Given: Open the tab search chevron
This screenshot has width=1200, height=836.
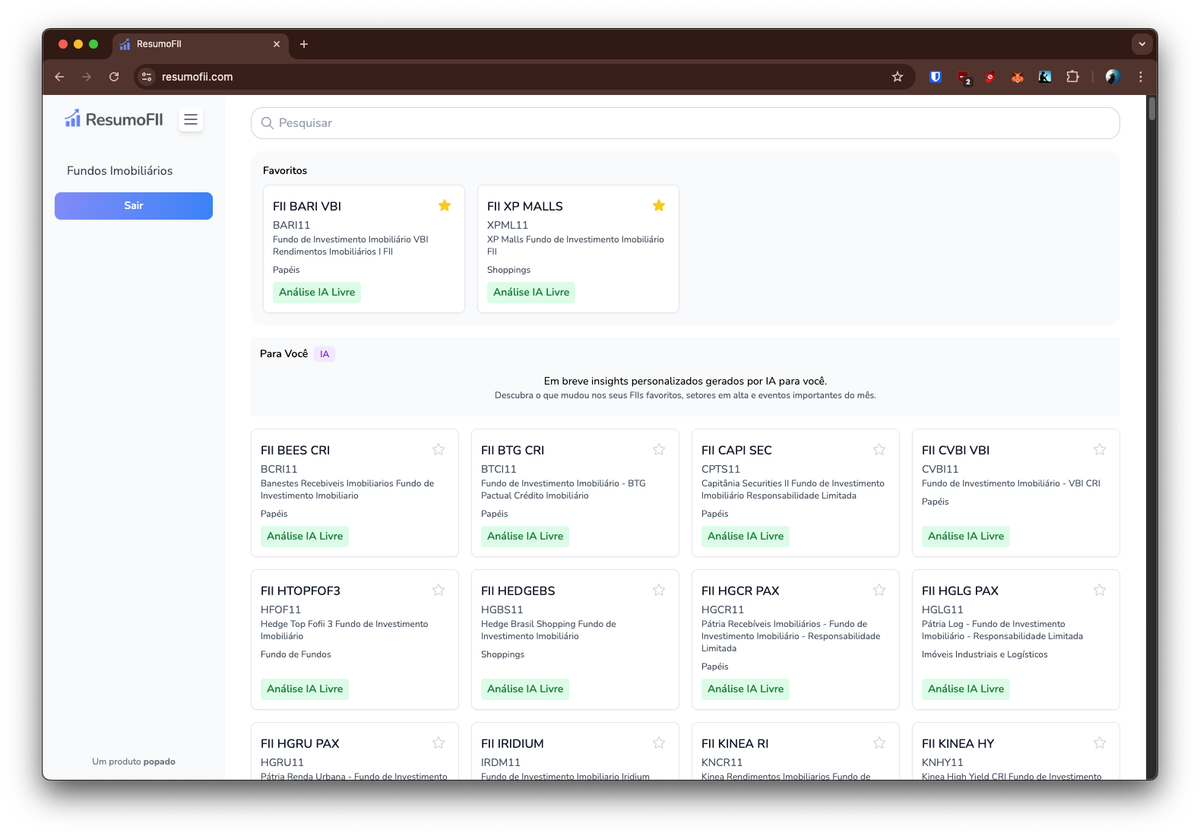Looking at the screenshot, I should pyautogui.click(x=1142, y=44).
